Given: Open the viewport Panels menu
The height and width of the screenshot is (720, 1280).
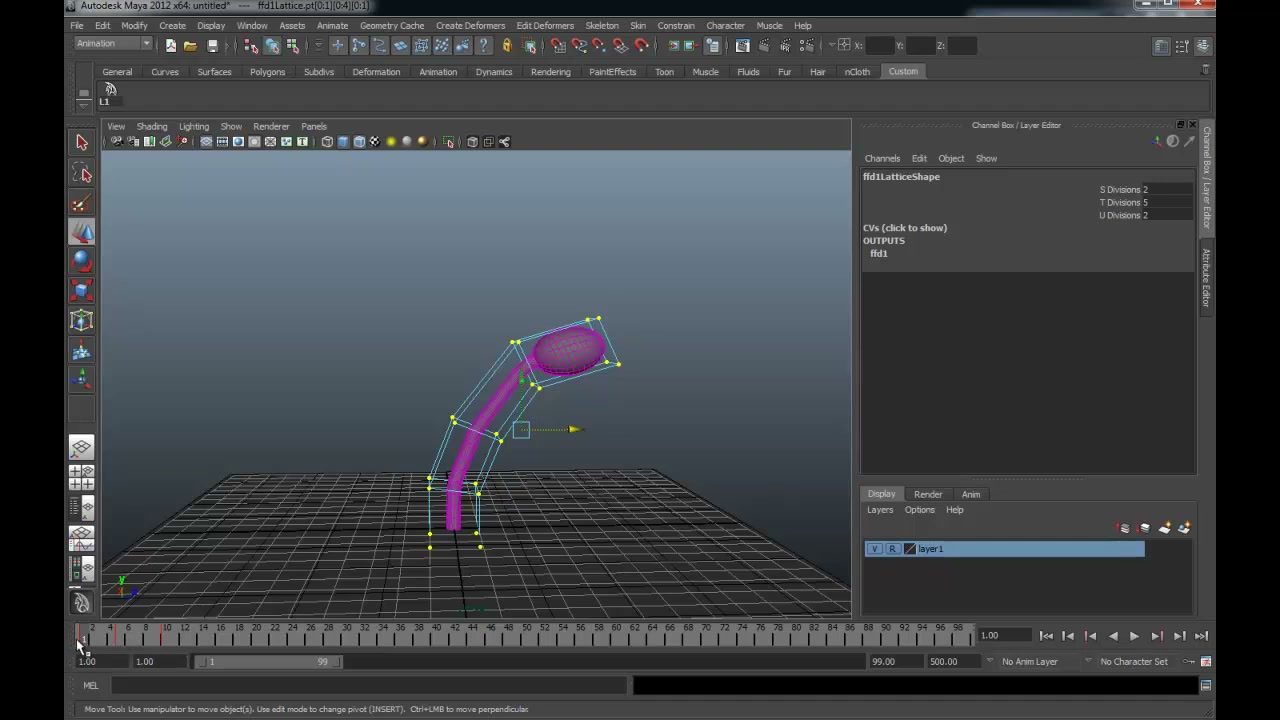Looking at the screenshot, I should pyautogui.click(x=314, y=127).
